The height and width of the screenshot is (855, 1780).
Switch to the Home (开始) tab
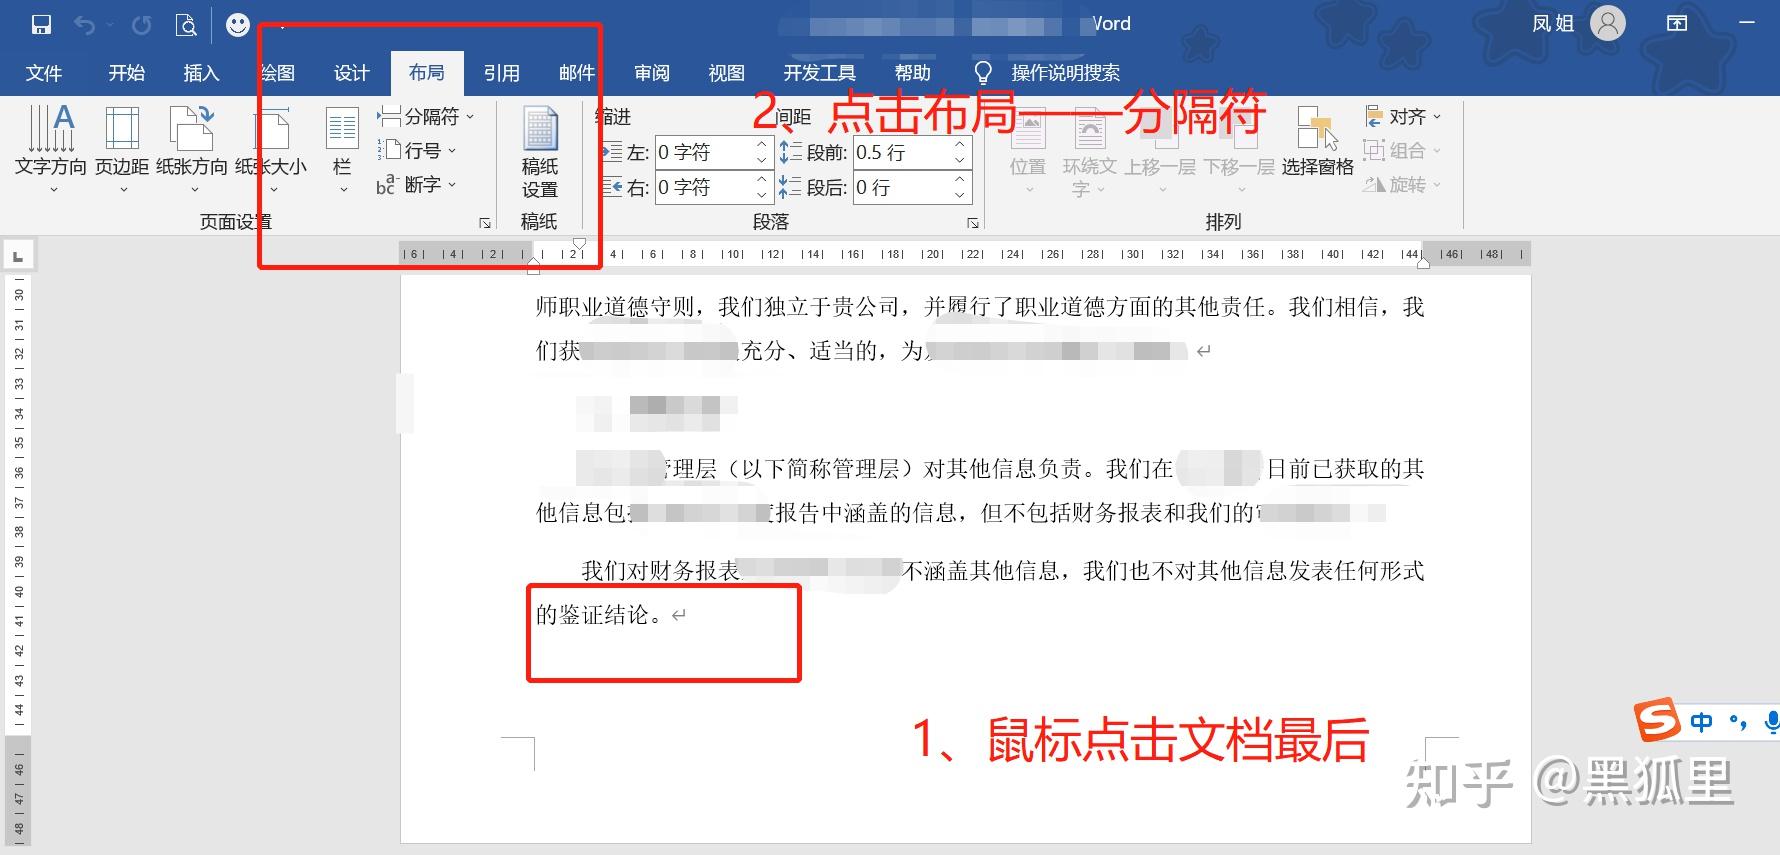tap(127, 72)
